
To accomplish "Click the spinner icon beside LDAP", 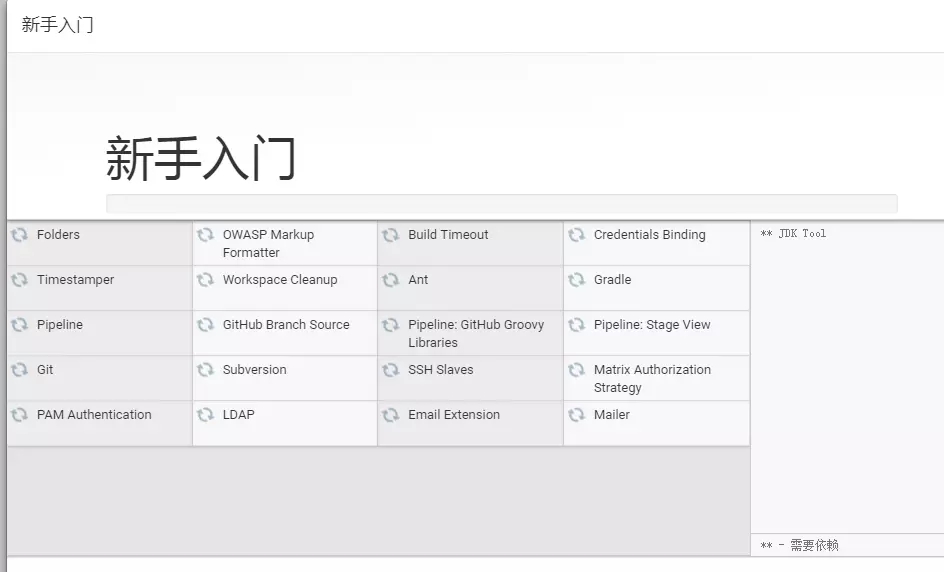I will point(205,415).
